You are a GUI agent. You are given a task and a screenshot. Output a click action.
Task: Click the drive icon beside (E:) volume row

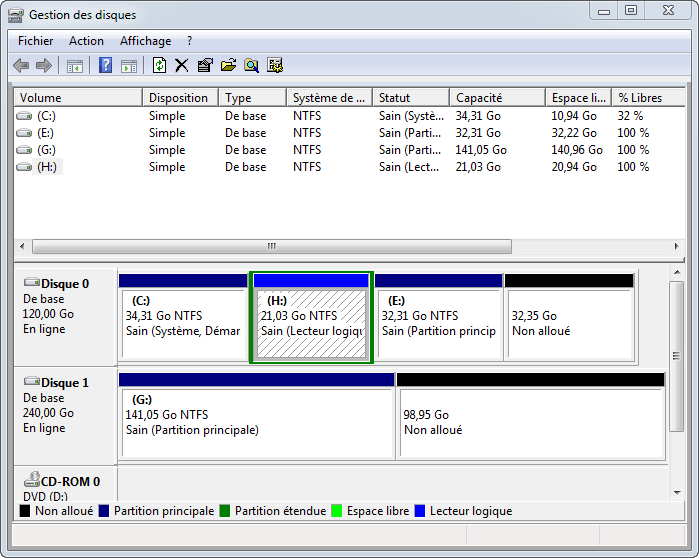[24, 133]
